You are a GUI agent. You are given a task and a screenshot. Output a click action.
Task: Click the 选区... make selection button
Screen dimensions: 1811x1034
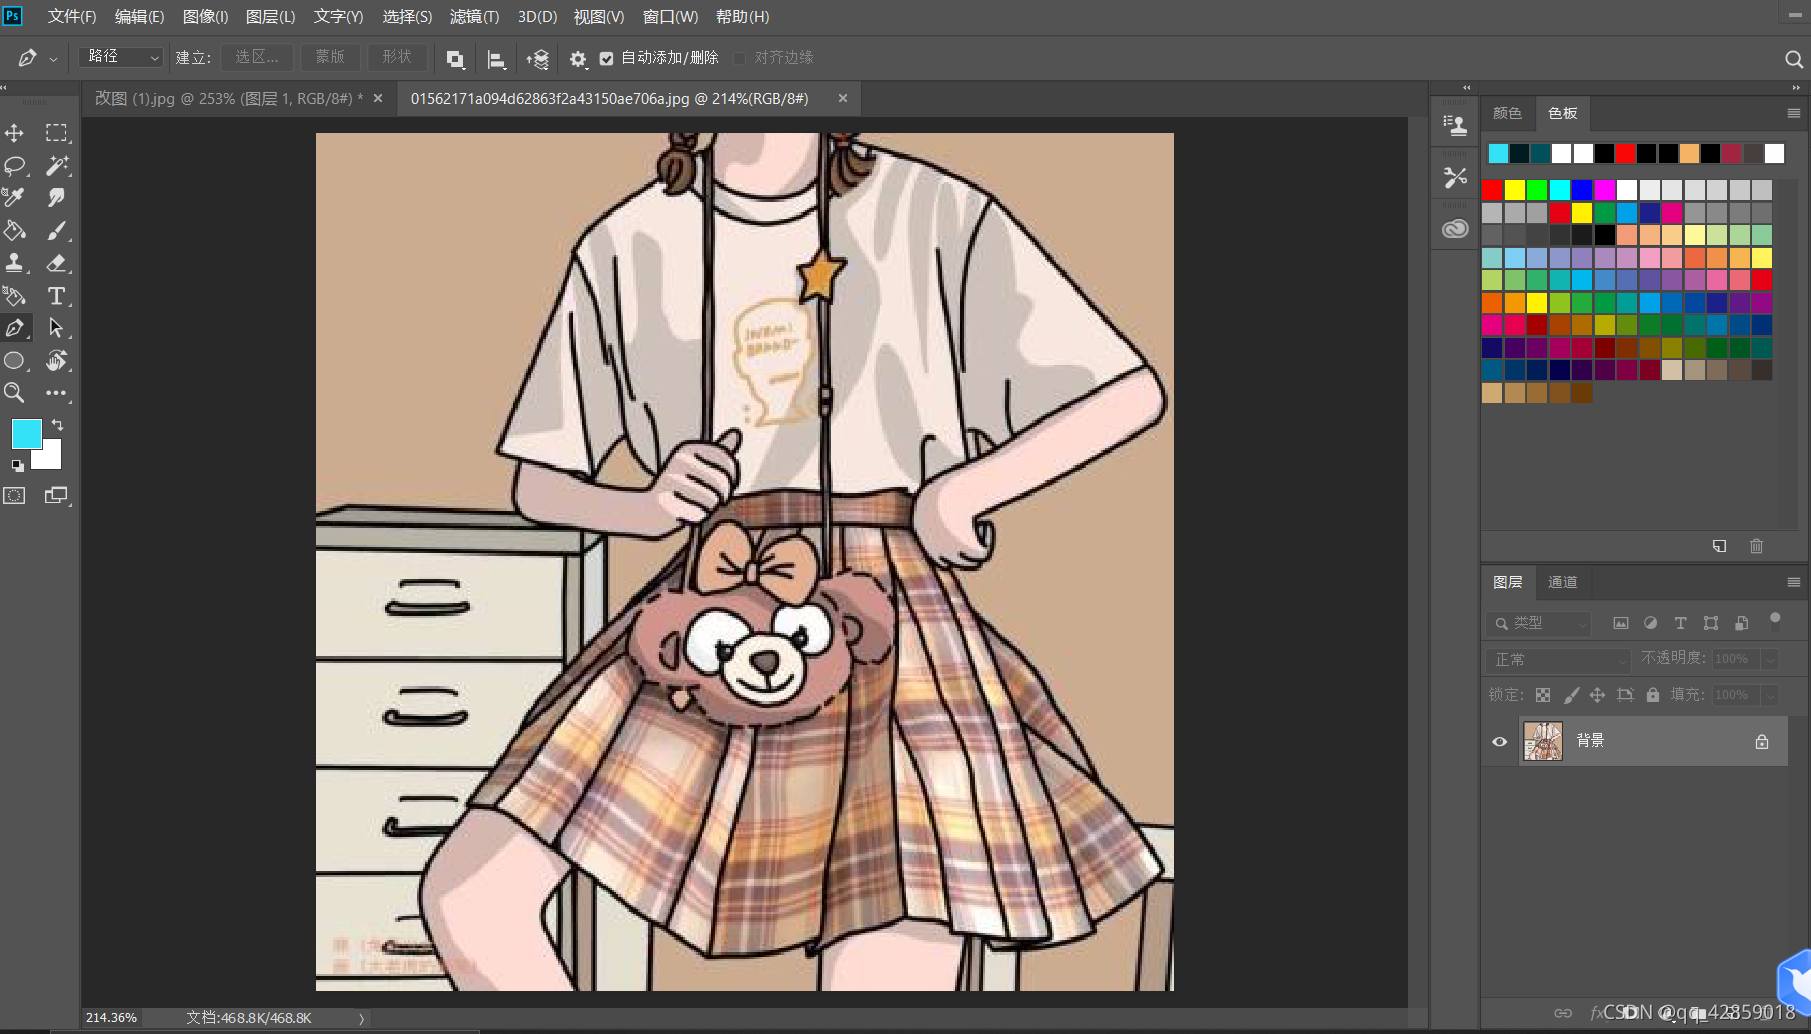click(x=257, y=57)
